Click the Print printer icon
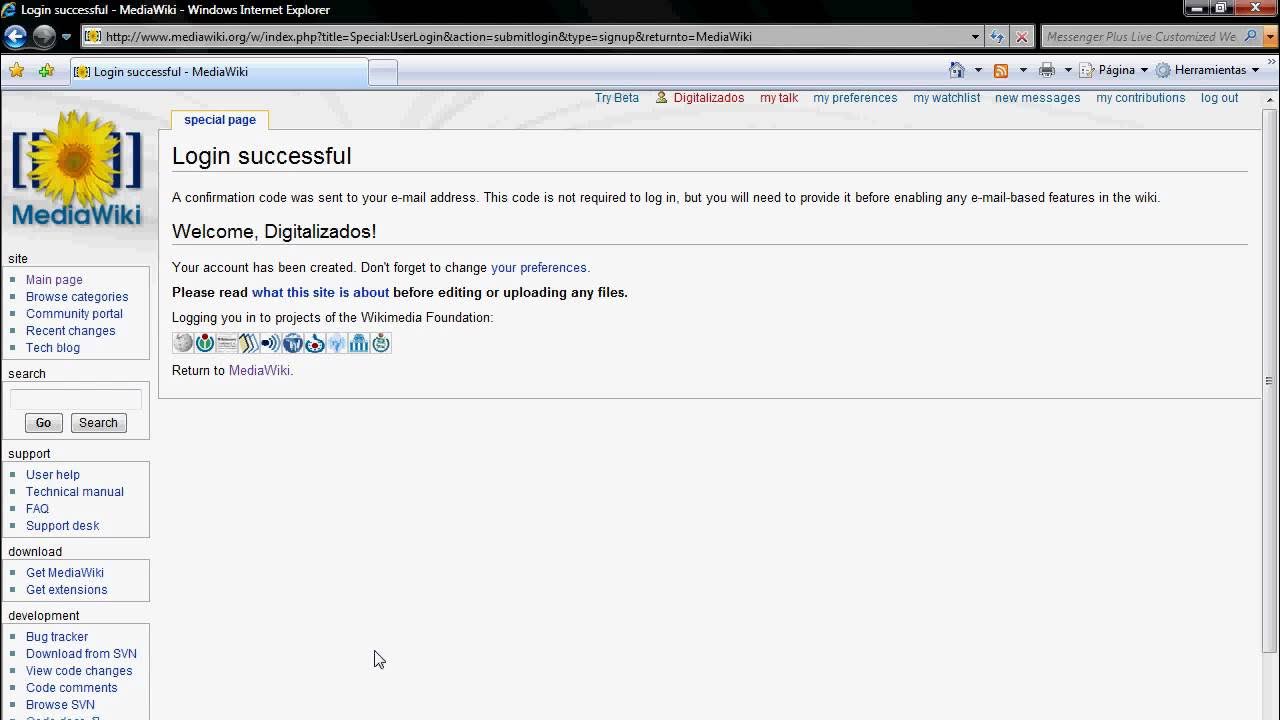The height and width of the screenshot is (720, 1280). tap(1047, 70)
